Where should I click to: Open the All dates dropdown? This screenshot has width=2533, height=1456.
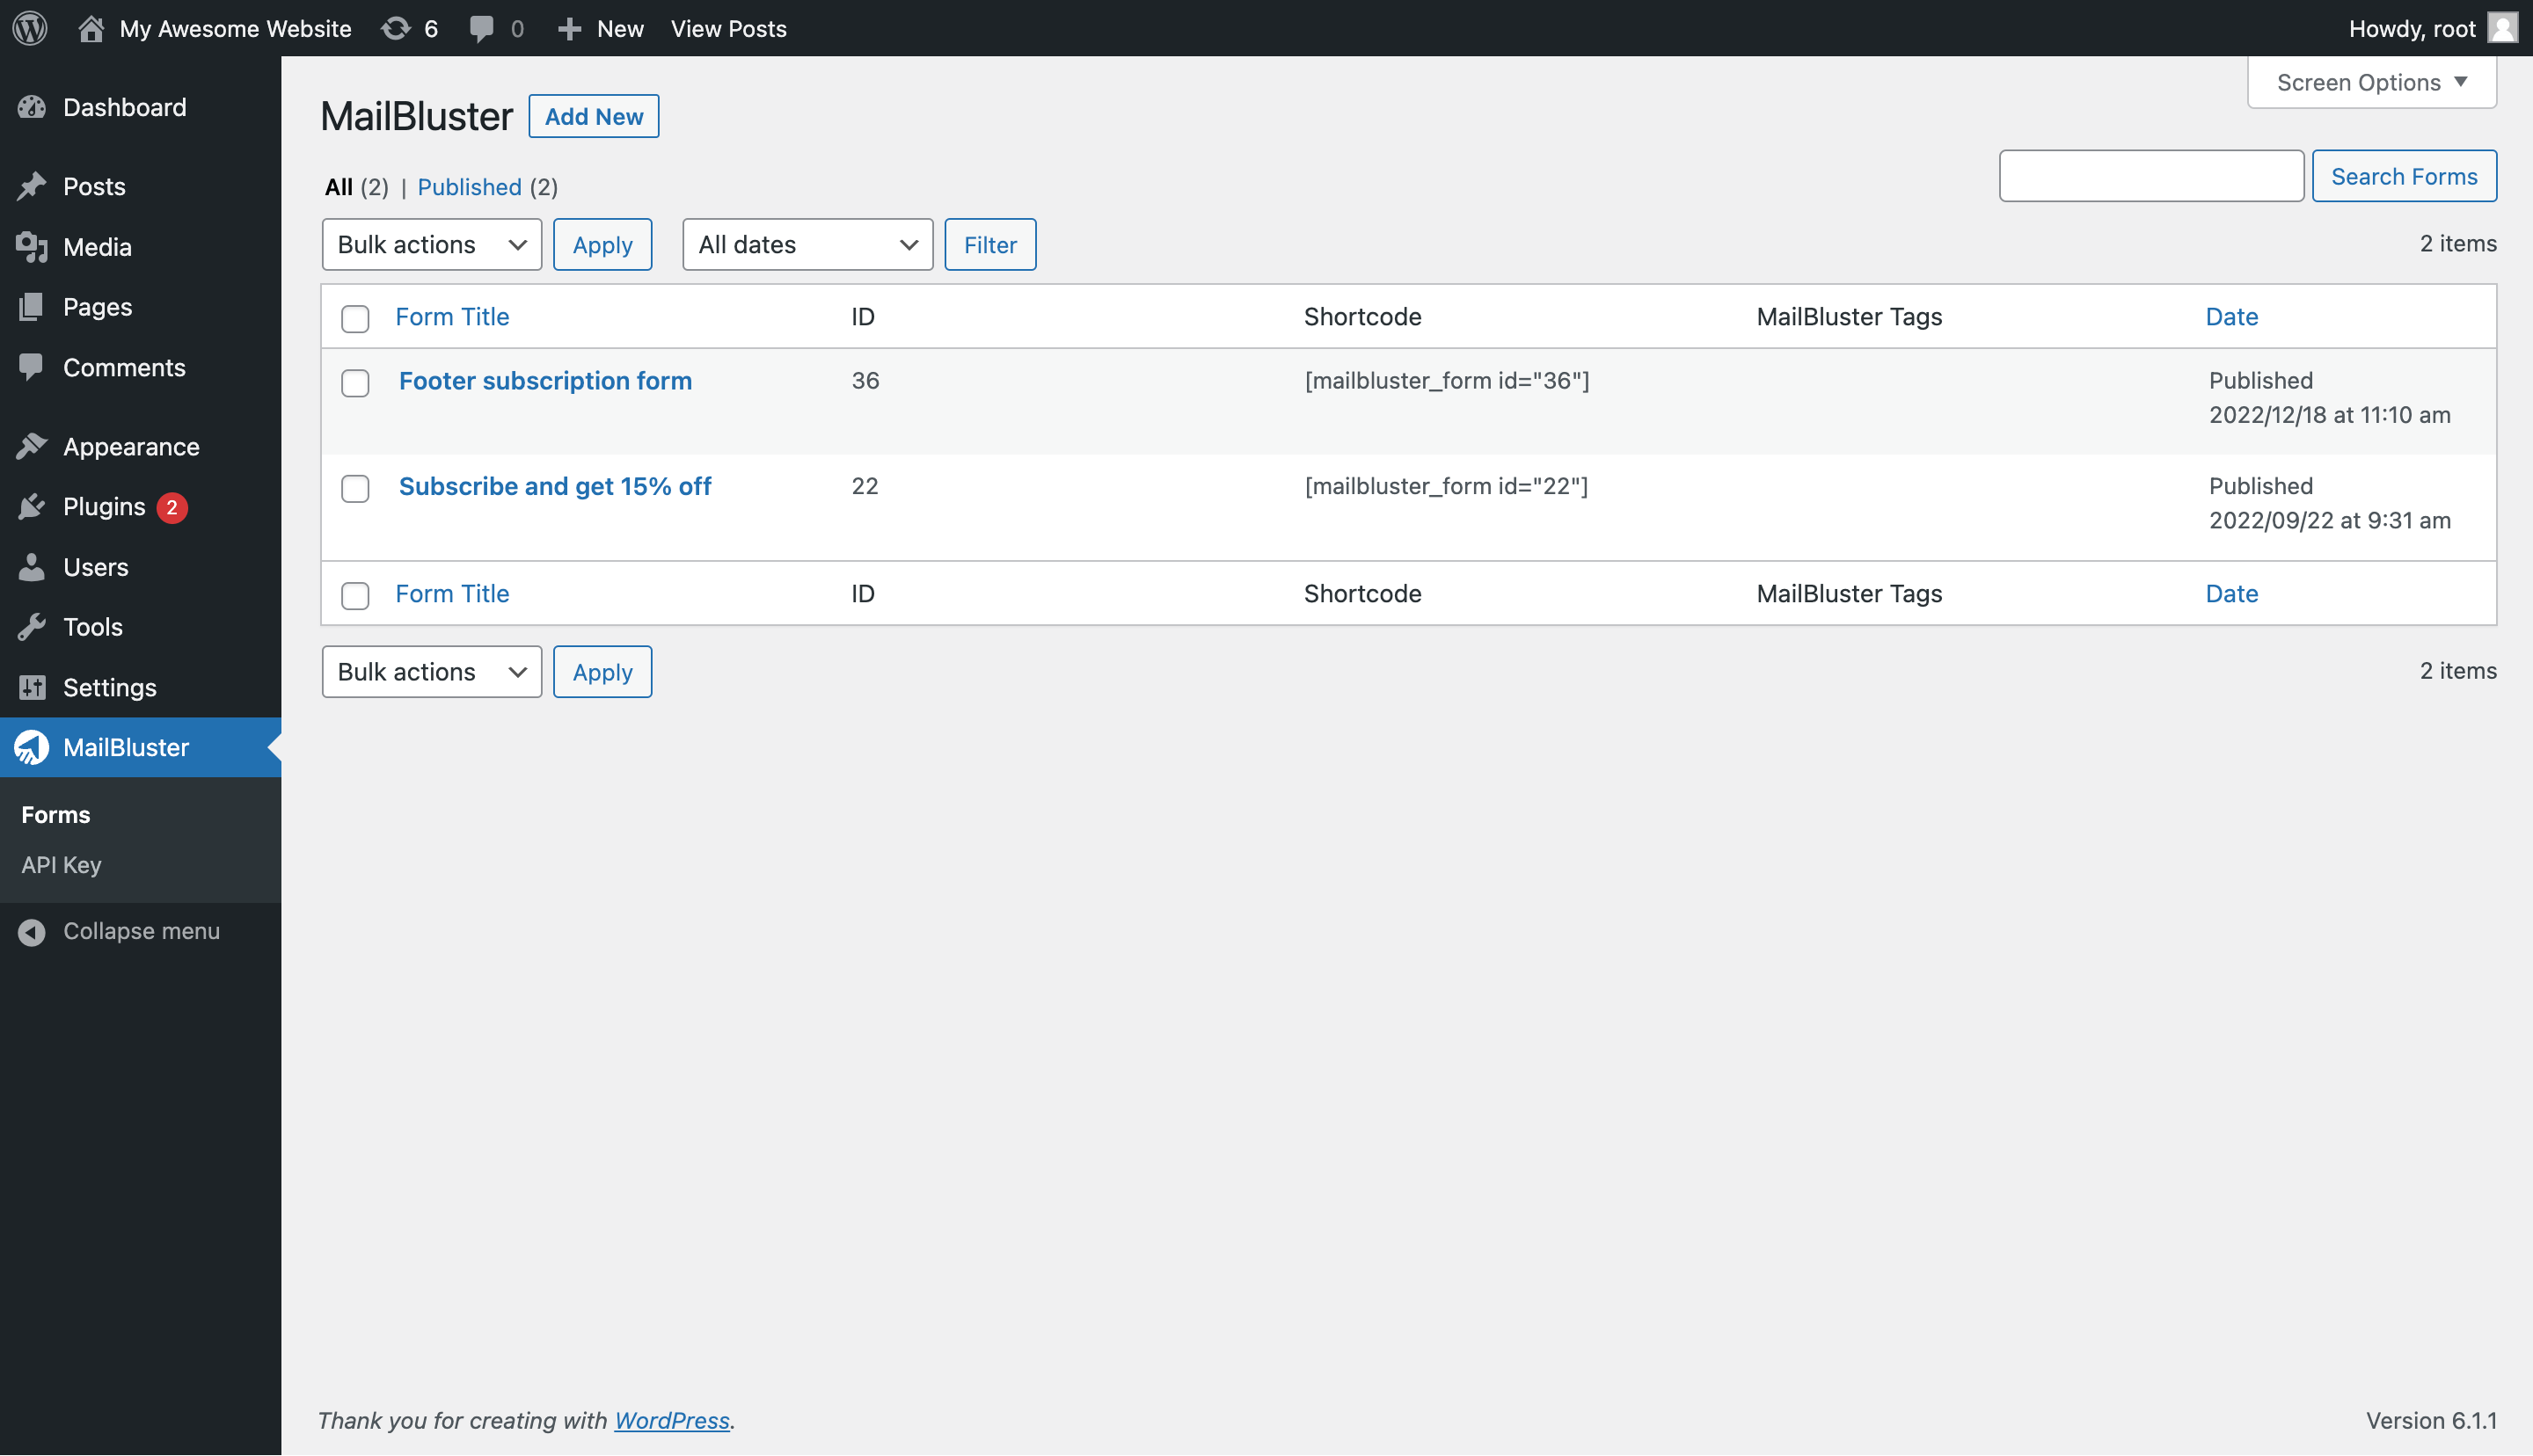coord(808,244)
